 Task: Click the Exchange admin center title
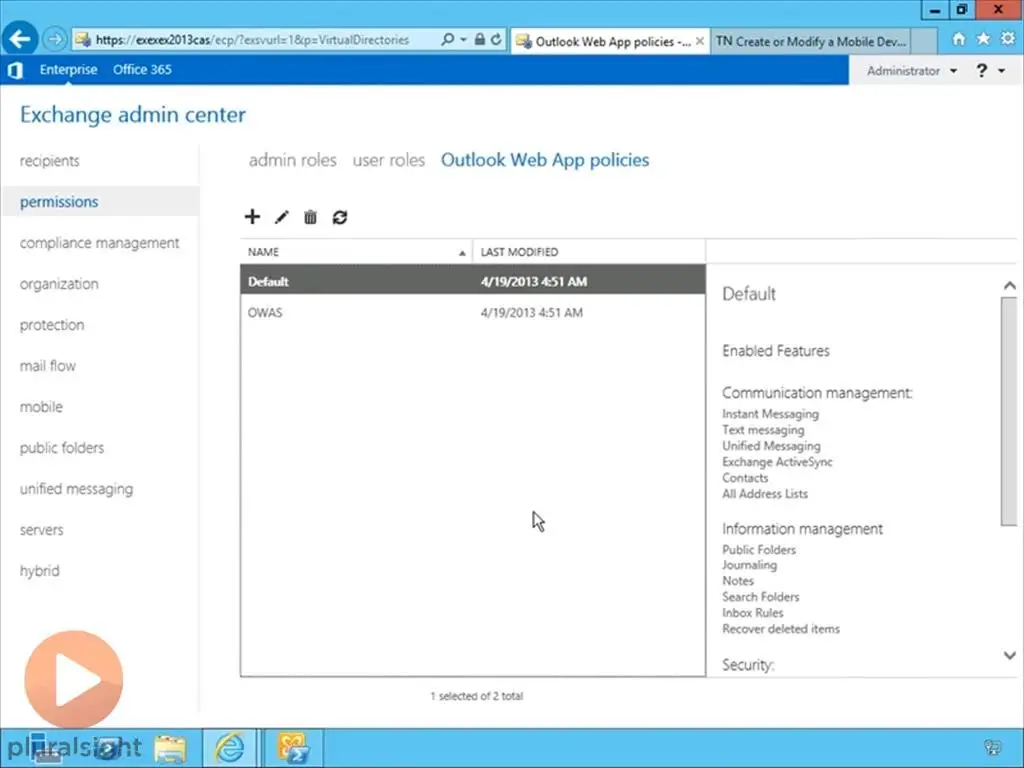pos(133,115)
